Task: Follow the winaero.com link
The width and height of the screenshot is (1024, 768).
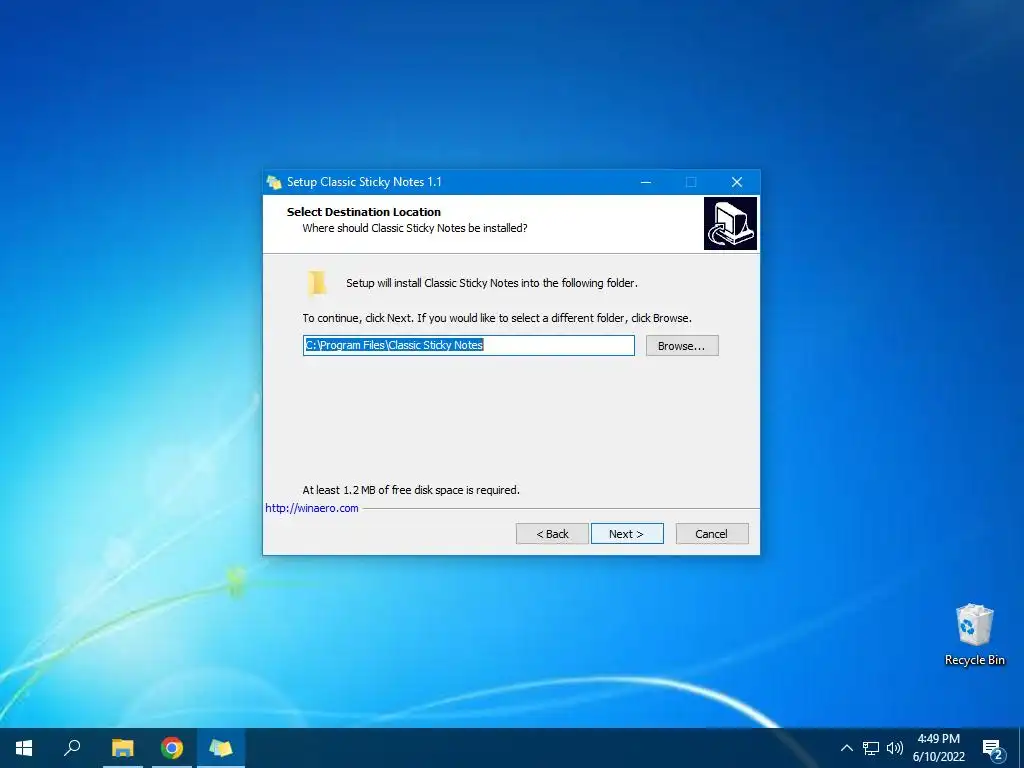Action: 312,508
